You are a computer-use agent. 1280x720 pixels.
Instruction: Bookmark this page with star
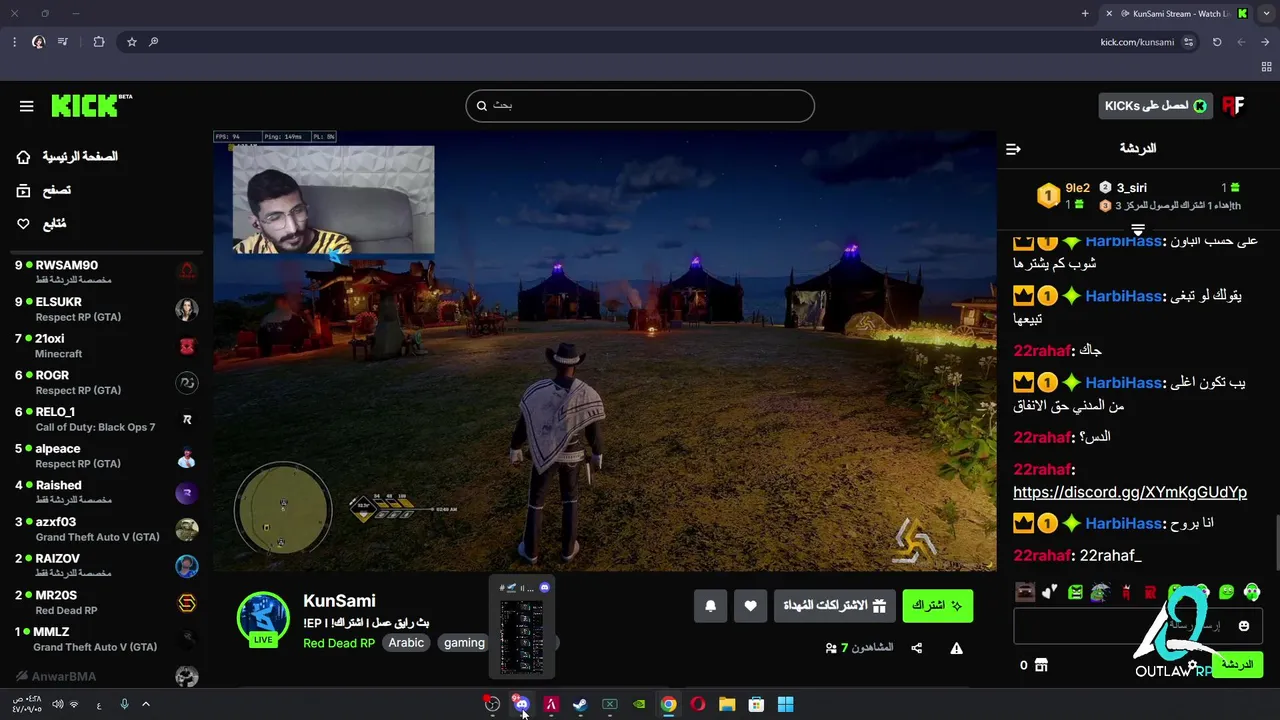pyautogui.click(x=131, y=42)
